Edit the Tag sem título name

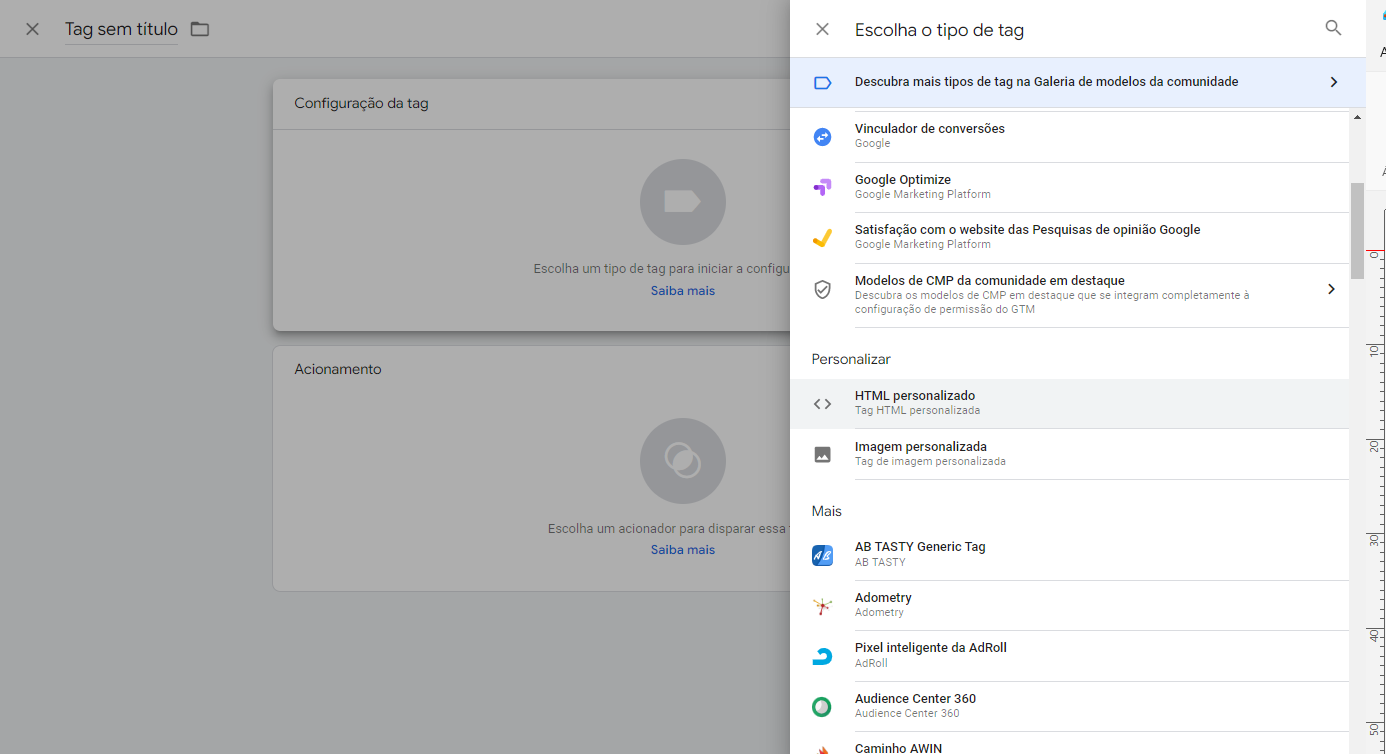121,29
